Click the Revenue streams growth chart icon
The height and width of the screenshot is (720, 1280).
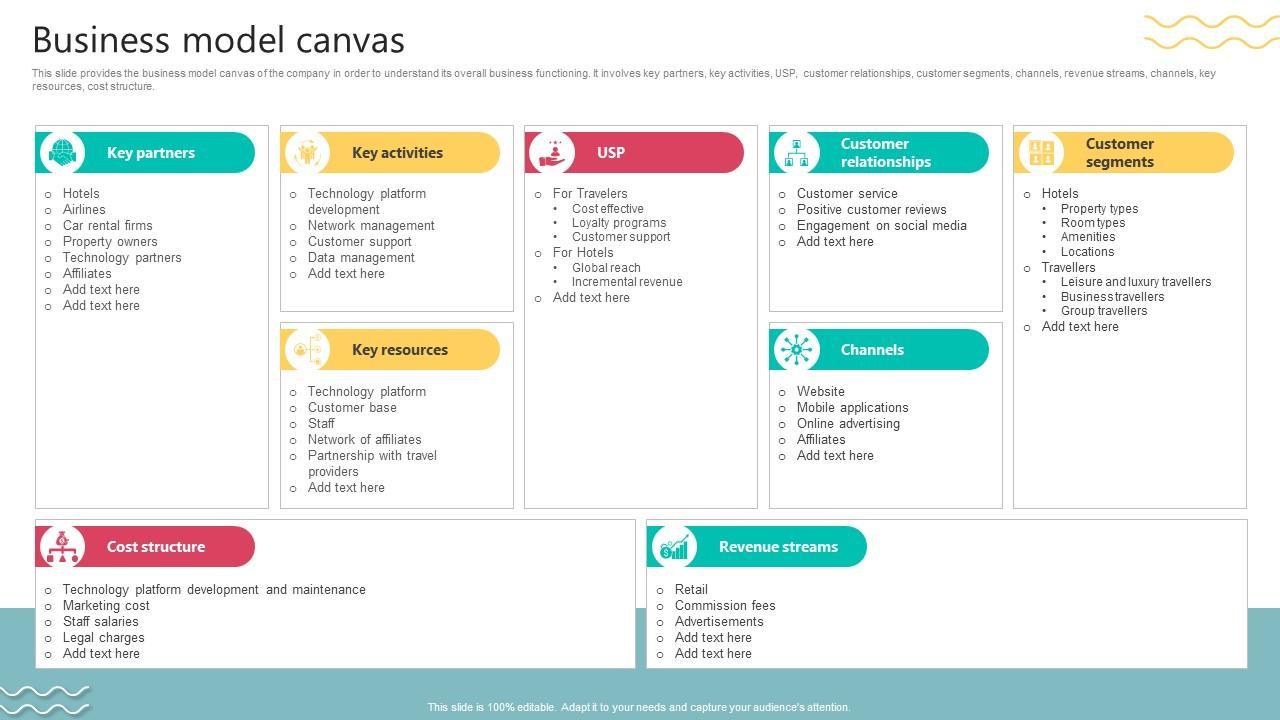675,547
